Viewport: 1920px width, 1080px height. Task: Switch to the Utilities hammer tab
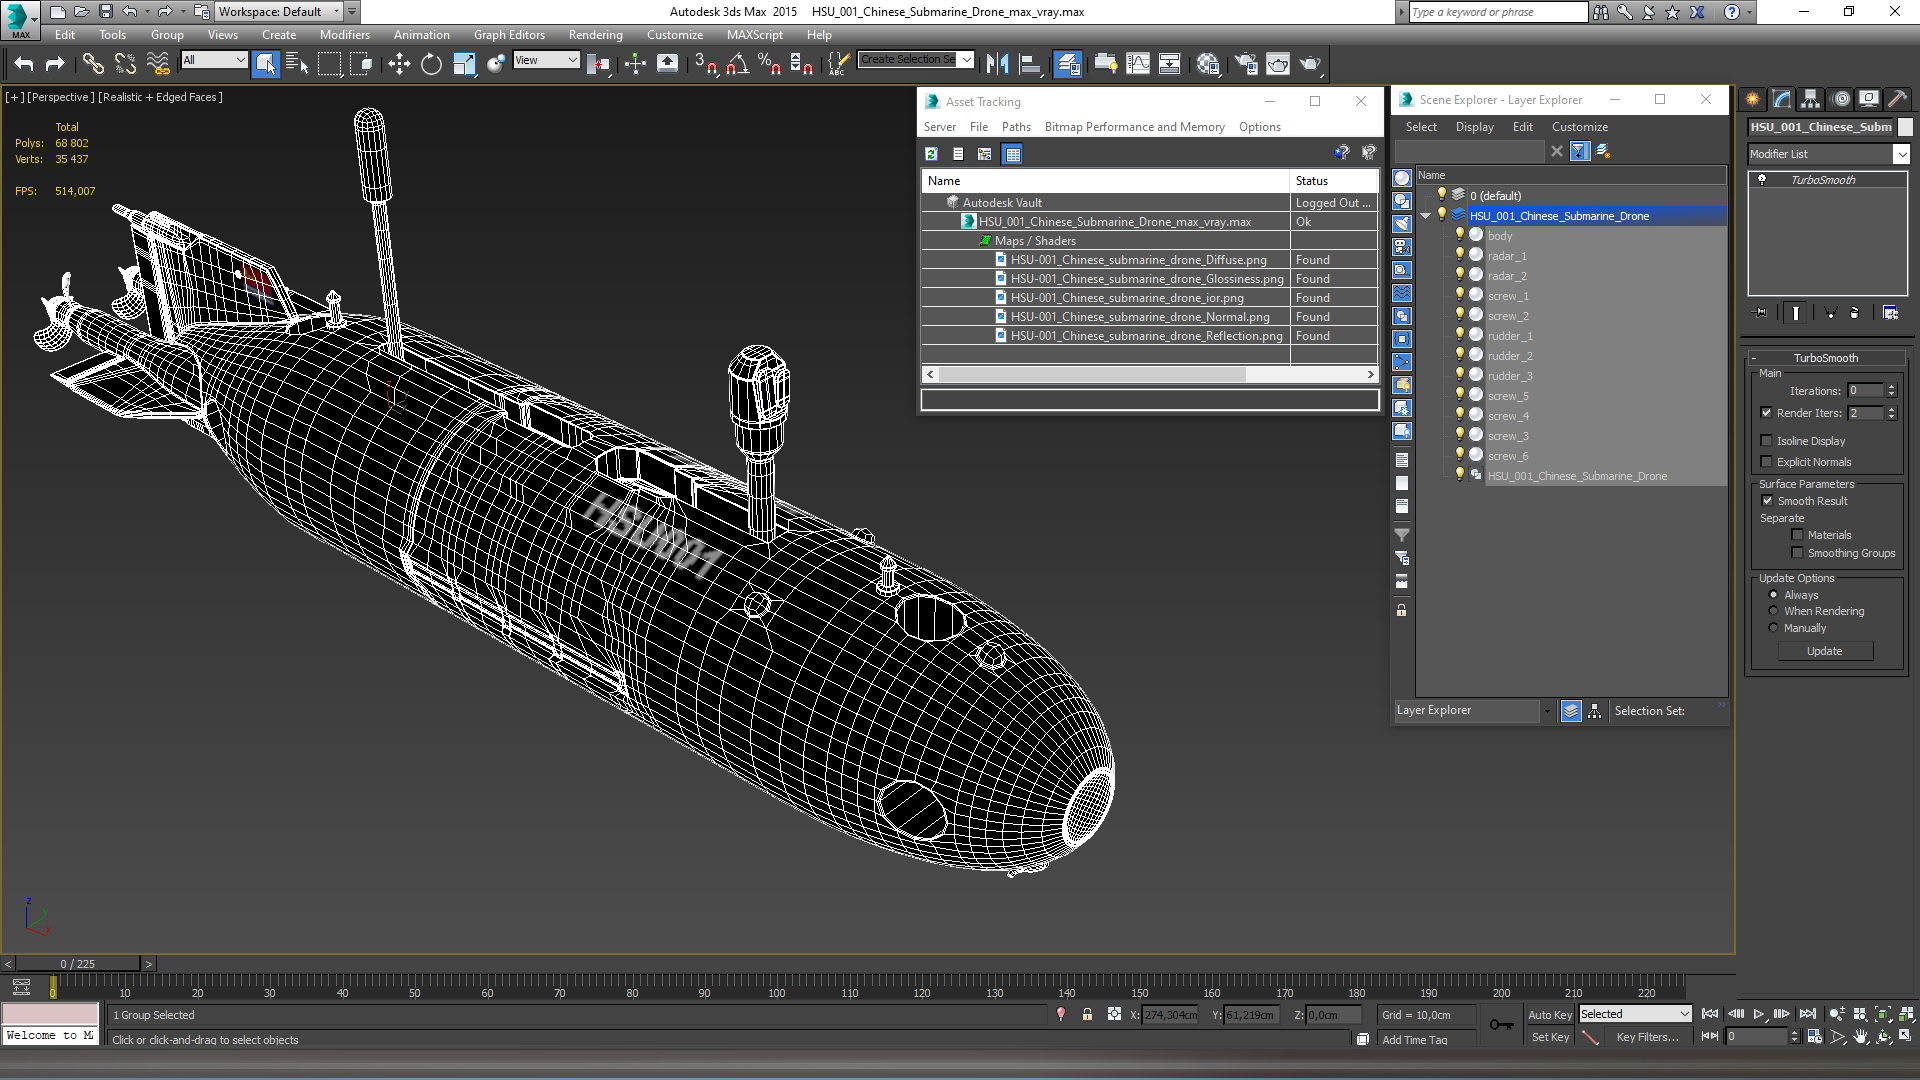(x=1897, y=99)
